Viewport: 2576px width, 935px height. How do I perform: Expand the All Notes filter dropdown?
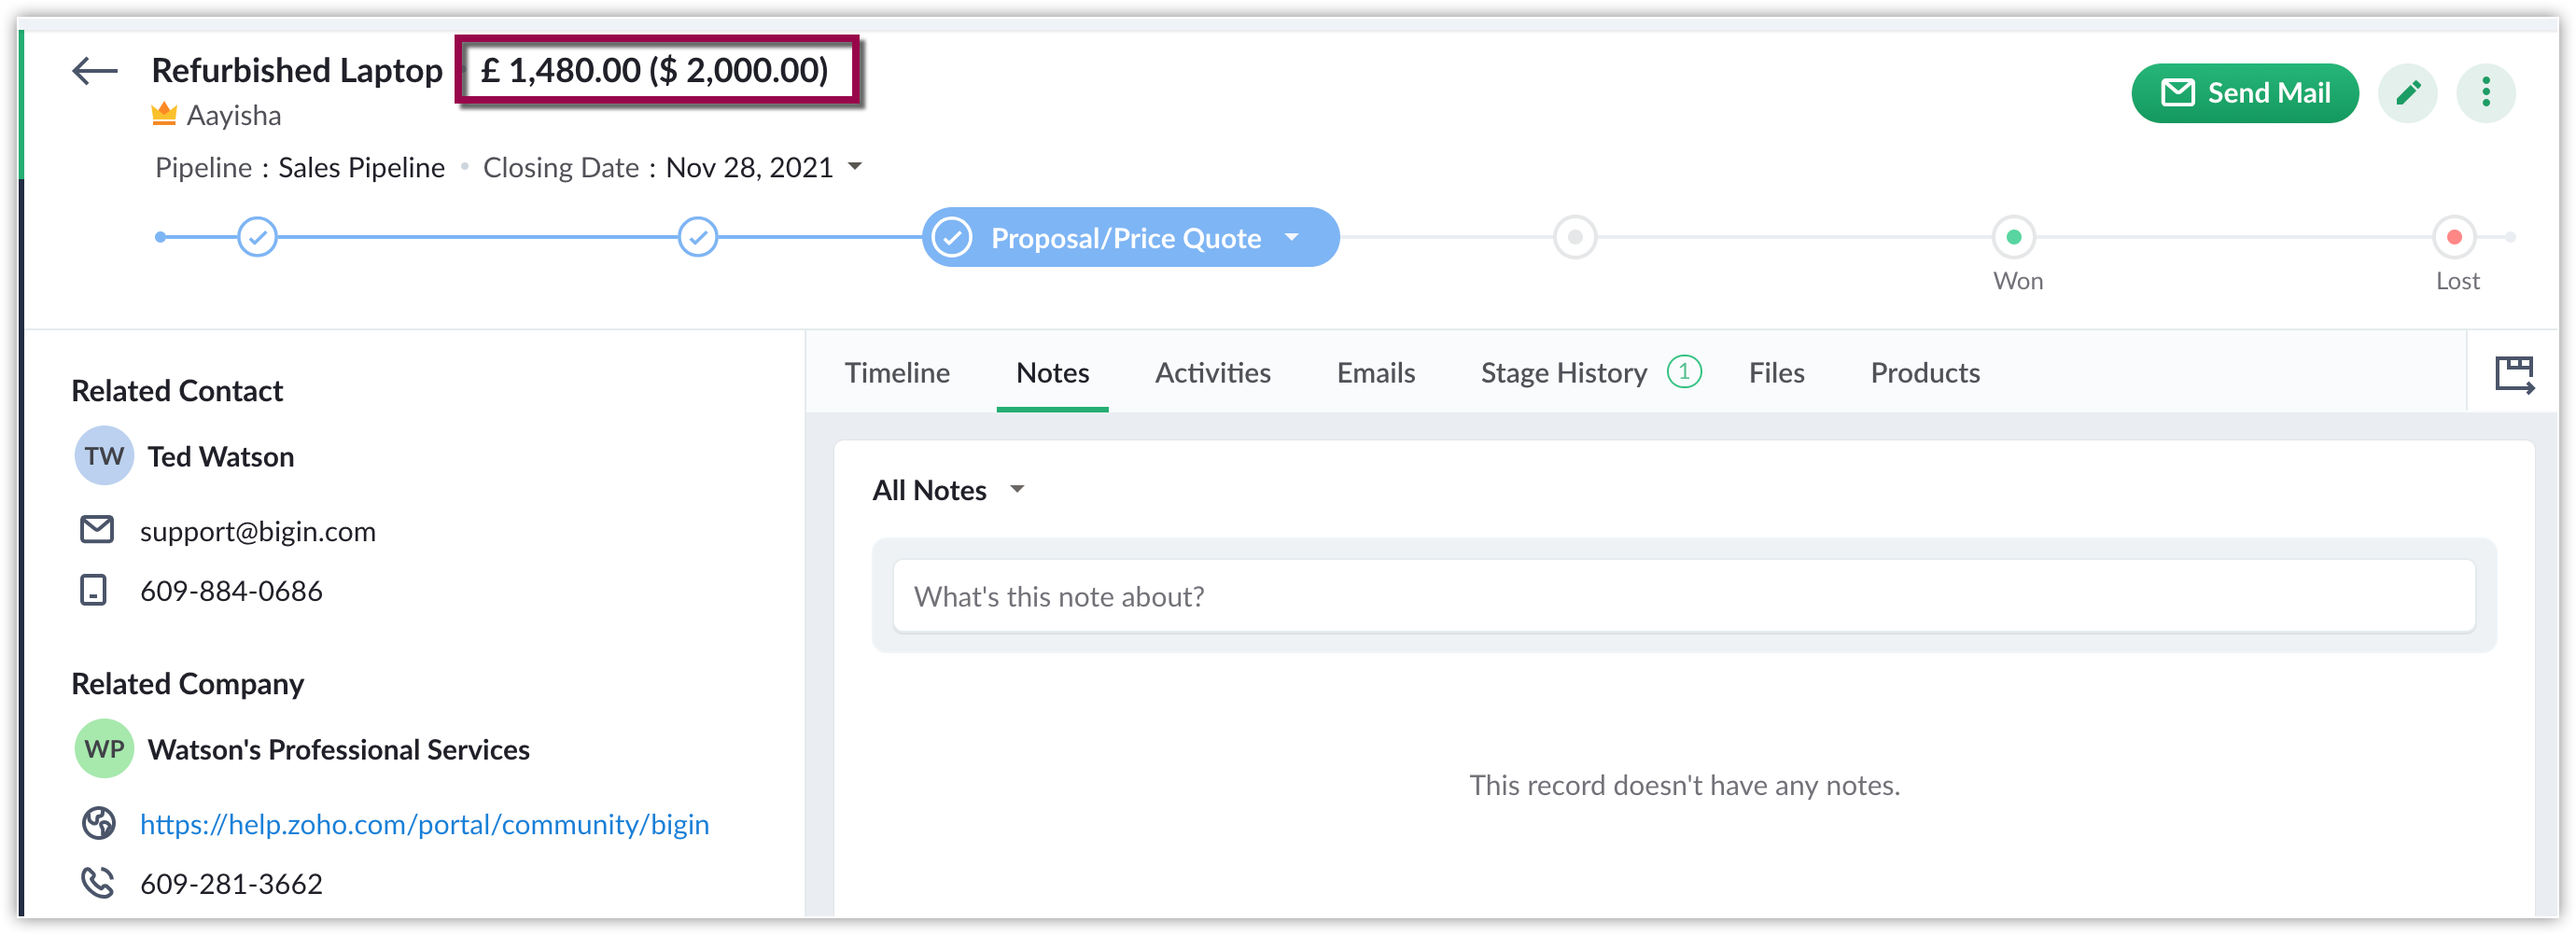tap(1017, 489)
